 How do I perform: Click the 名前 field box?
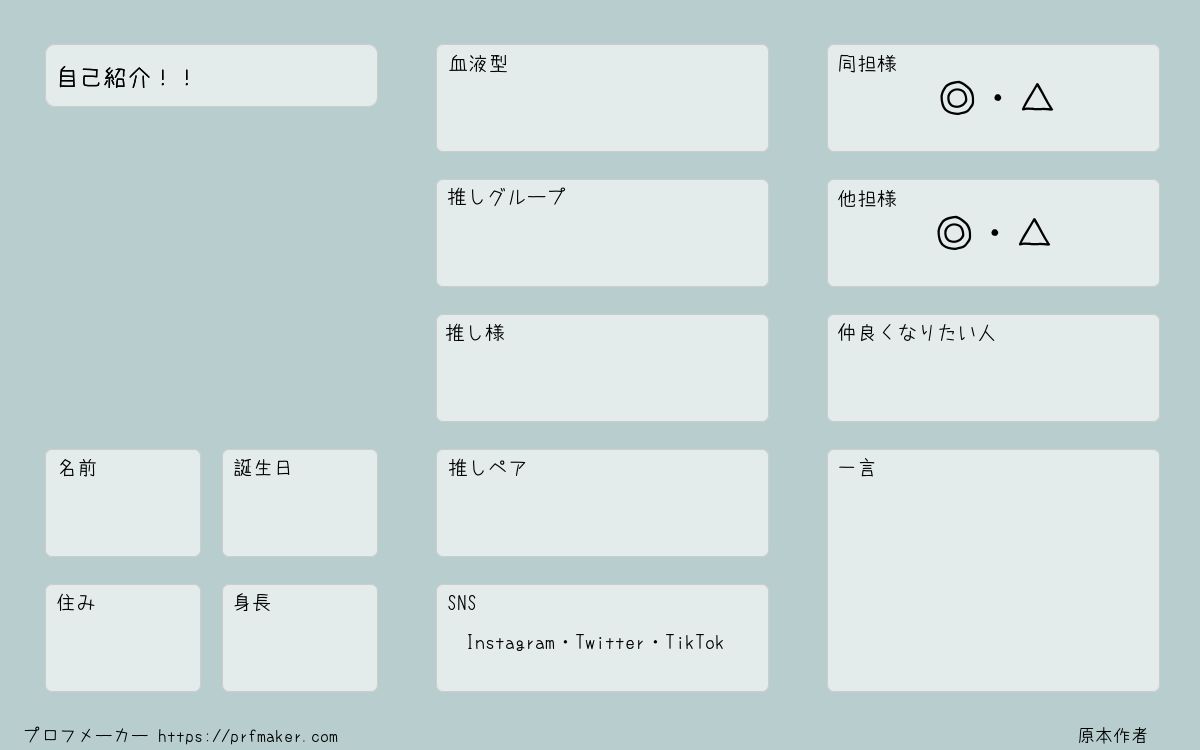[x=123, y=503]
